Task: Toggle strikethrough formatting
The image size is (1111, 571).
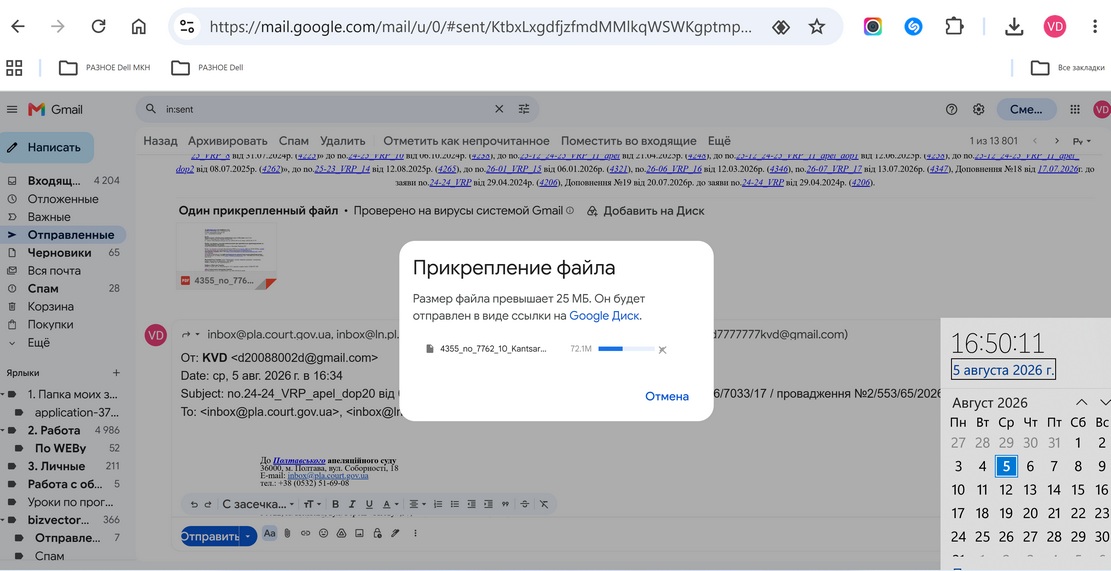Action: point(525,504)
